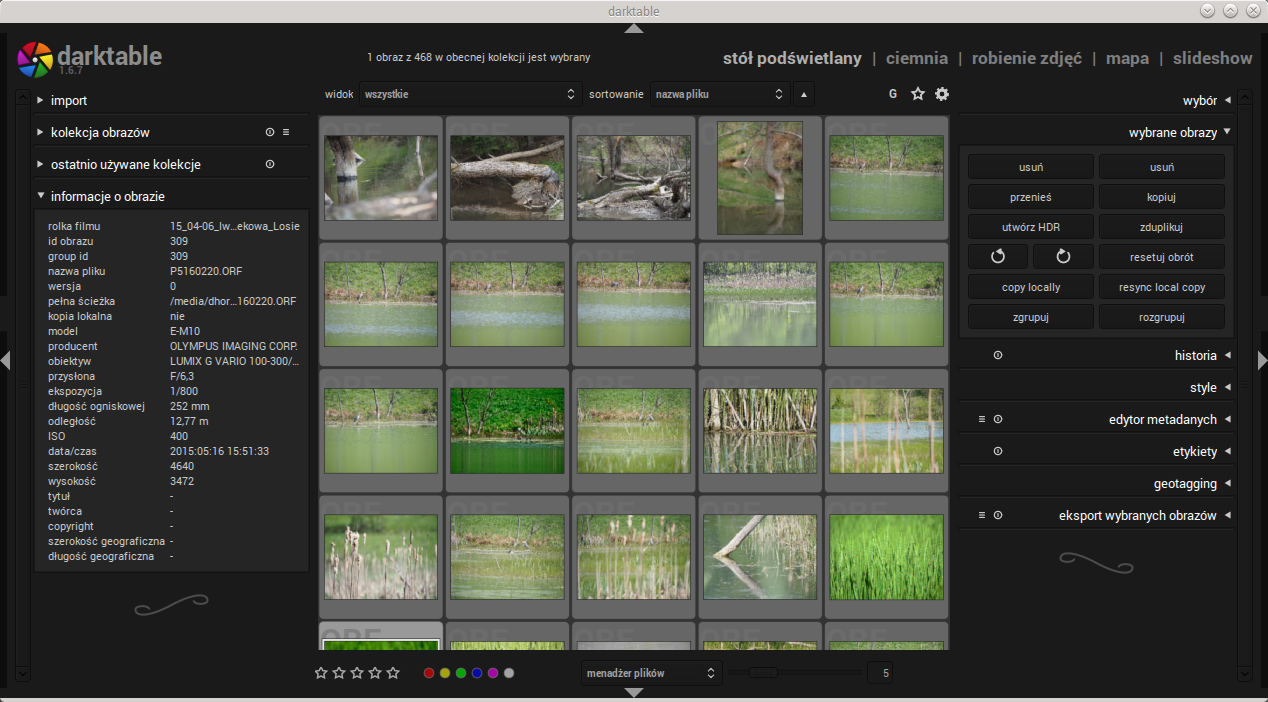Start the slideshow view
1268x702 pixels.
click(x=1213, y=58)
